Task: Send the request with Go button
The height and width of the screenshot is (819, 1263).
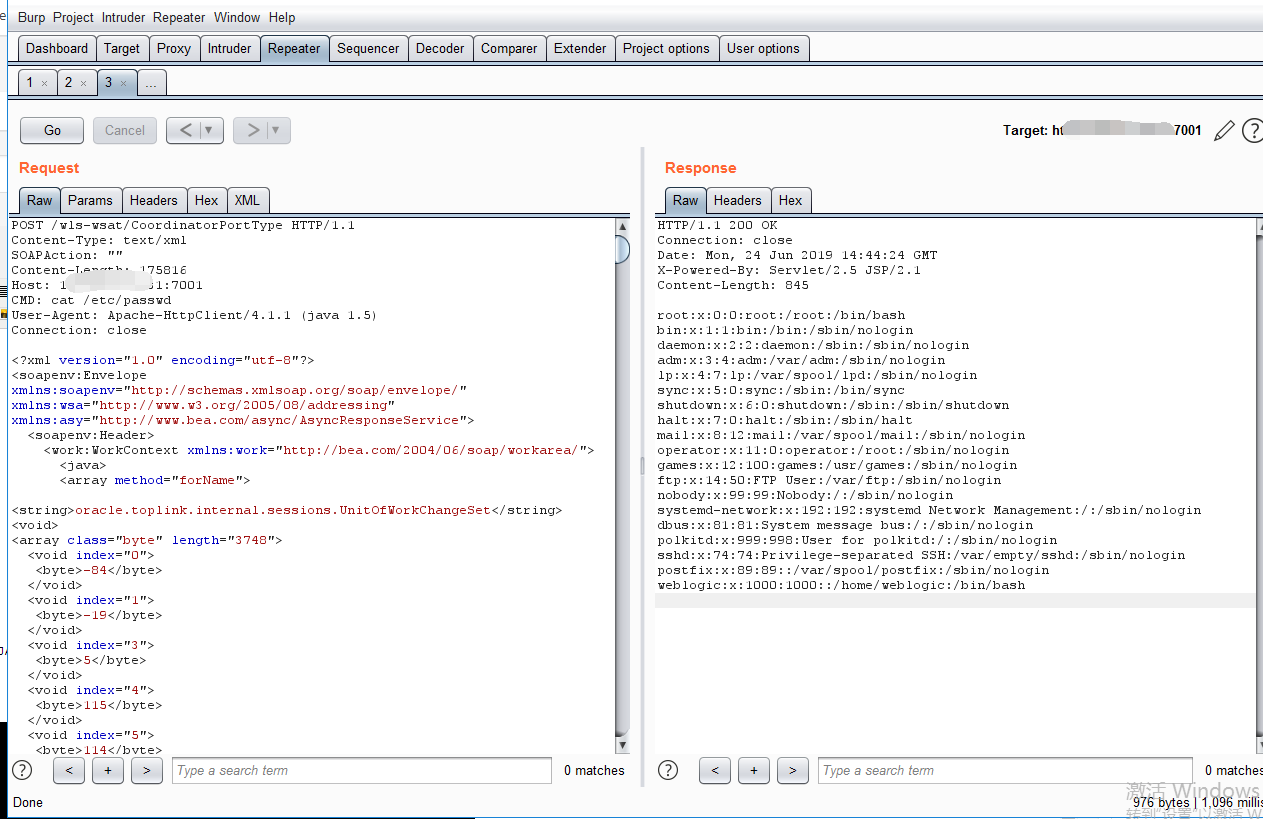Action: pyautogui.click(x=53, y=130)
